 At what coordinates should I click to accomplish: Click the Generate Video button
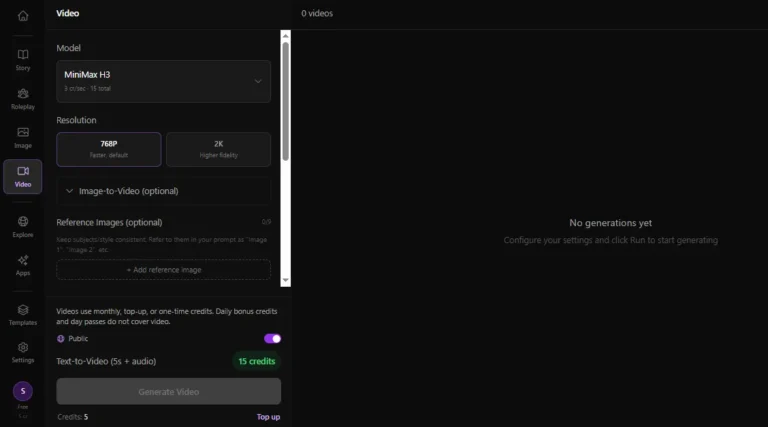pos(168,391)
